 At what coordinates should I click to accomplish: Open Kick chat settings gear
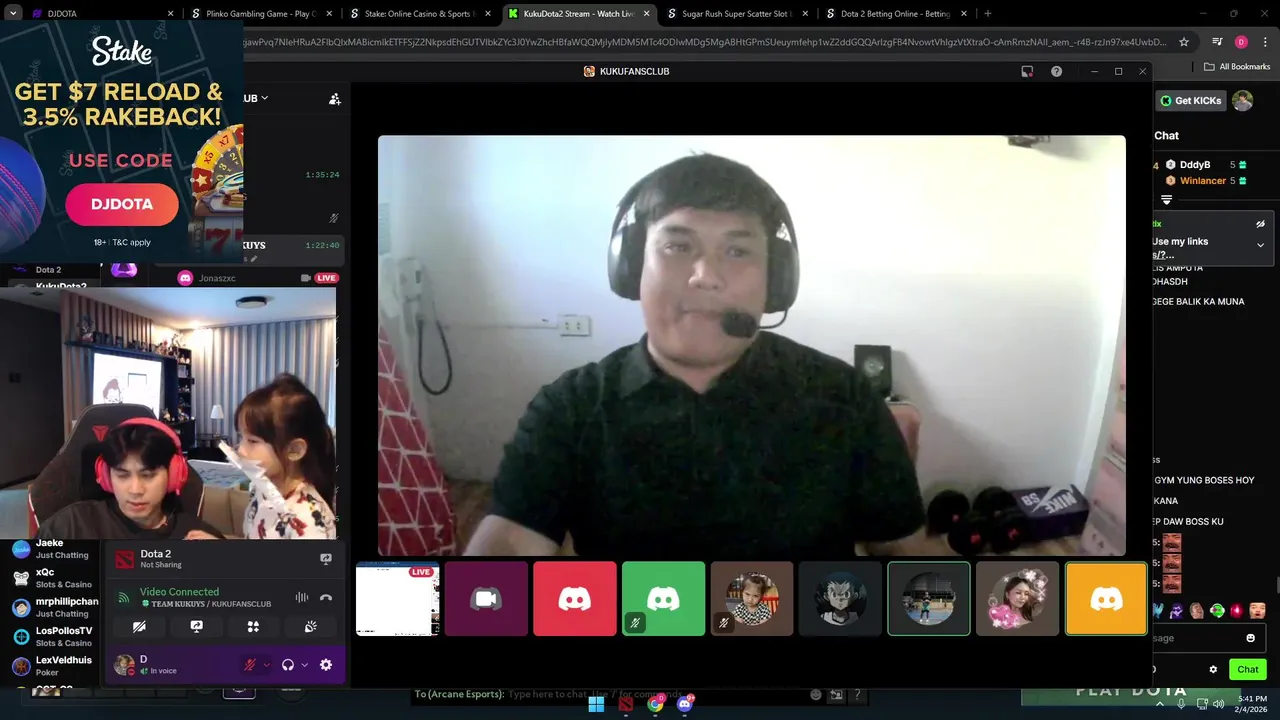click(1213, 670)
